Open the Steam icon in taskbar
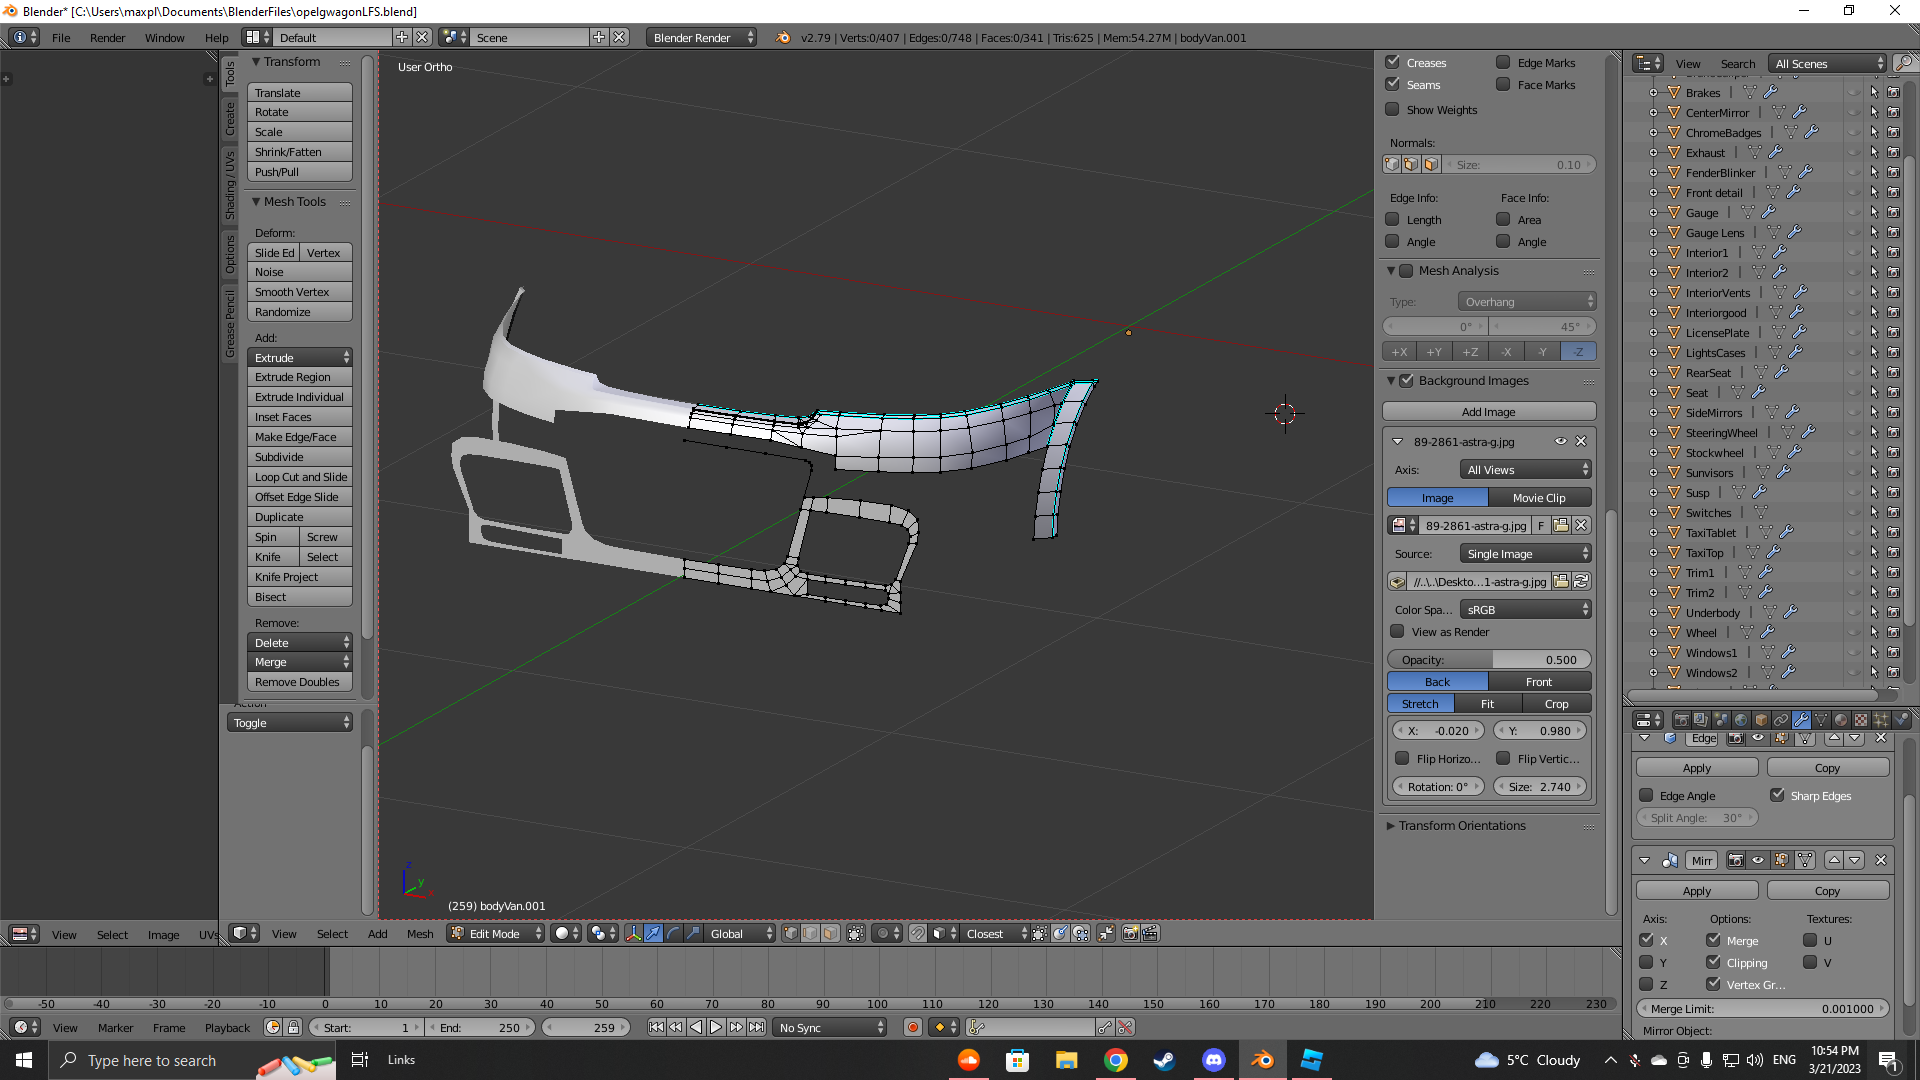1920x1080 pixels. [x=1164, y=1060]
